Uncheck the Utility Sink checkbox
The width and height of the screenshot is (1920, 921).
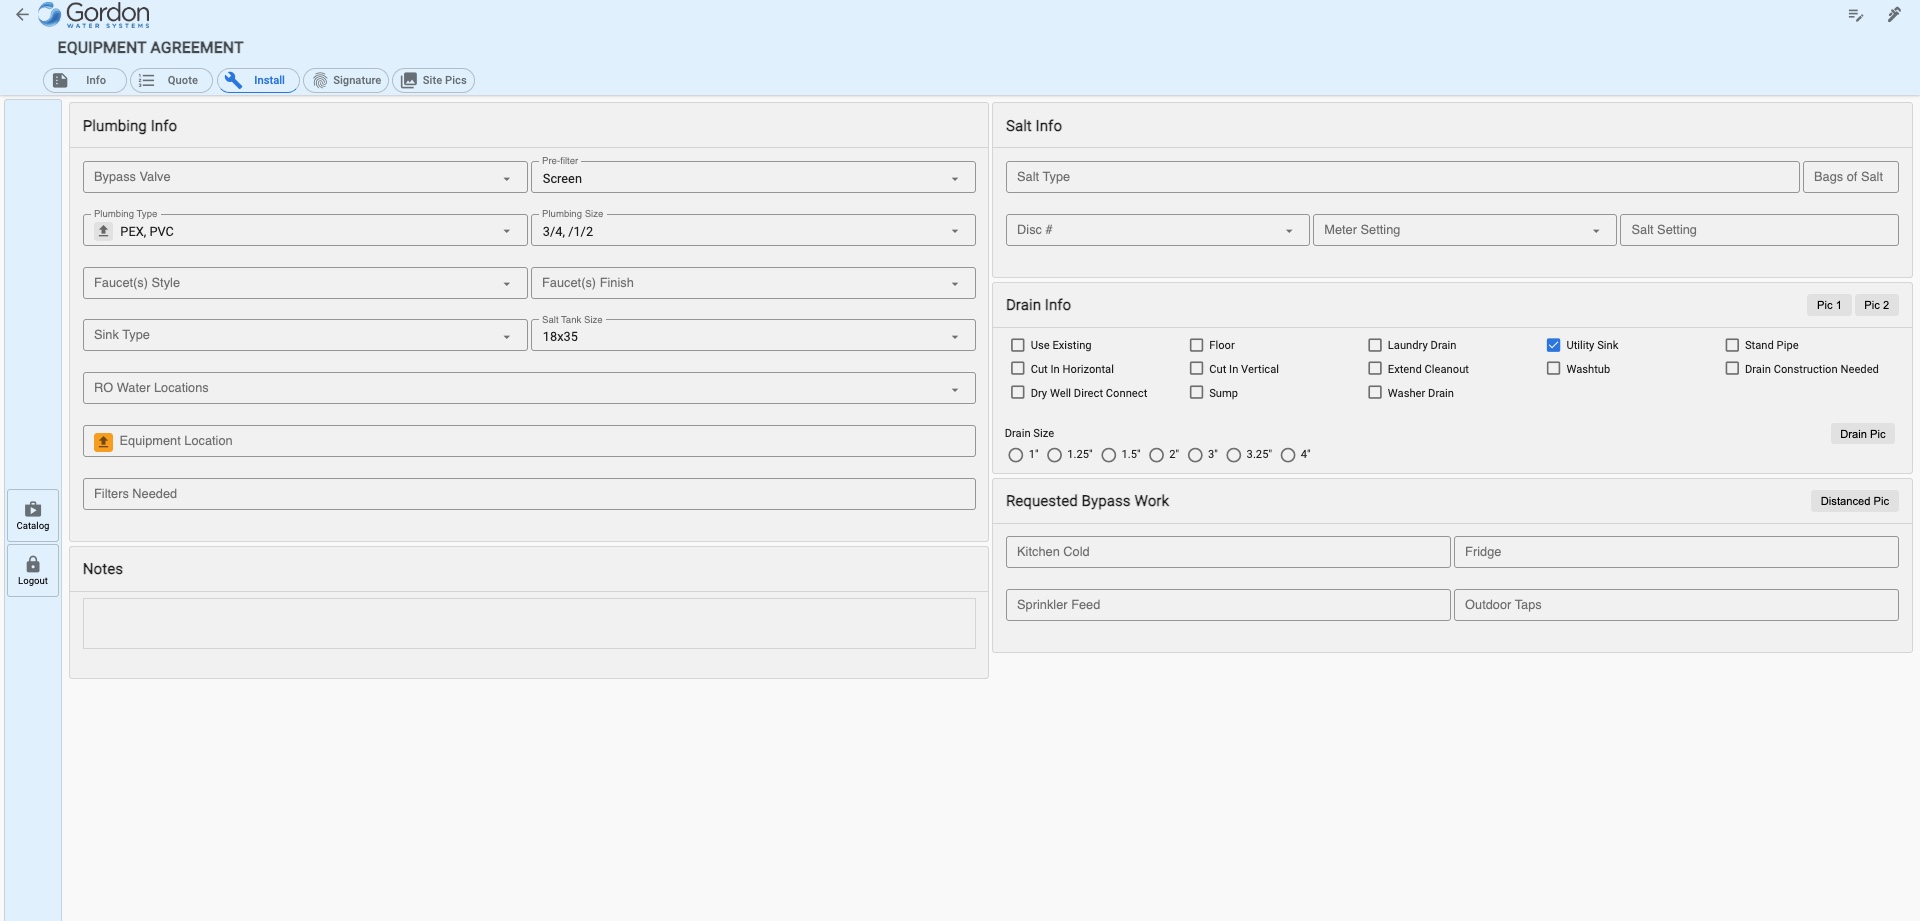point(1553,345)
